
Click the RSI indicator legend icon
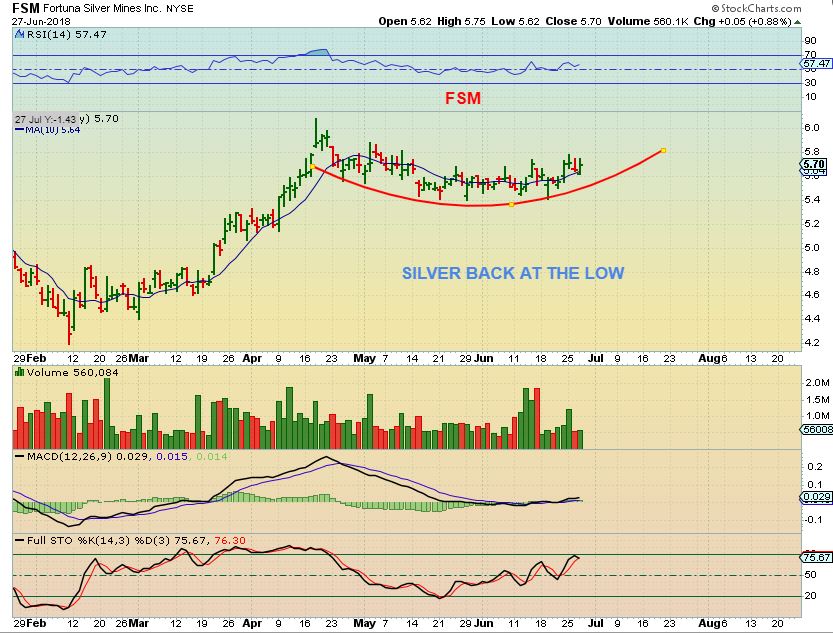19,34
